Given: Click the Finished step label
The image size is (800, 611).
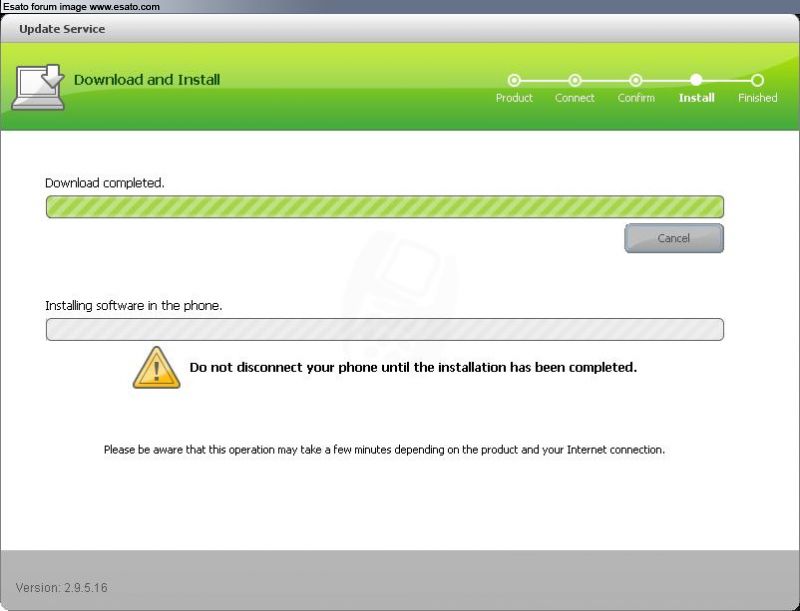Looking at the screenshot, I should (x=758, y=98).
